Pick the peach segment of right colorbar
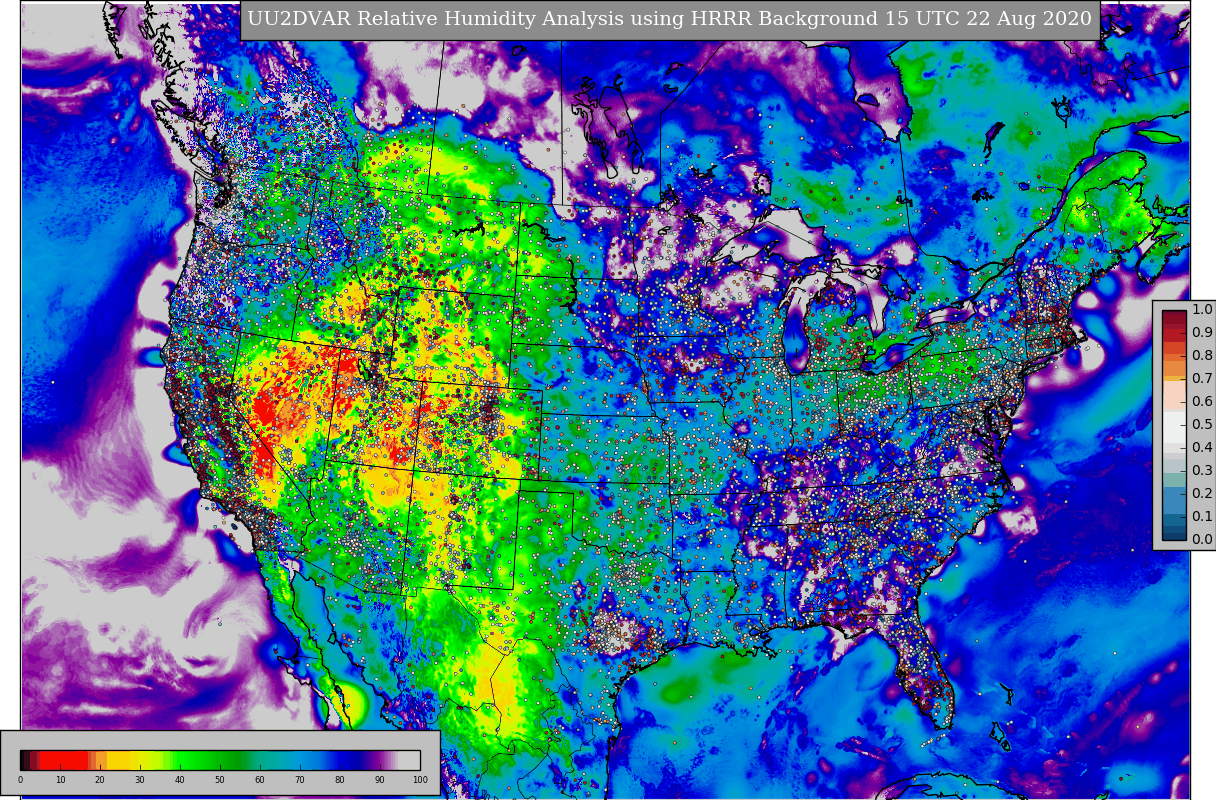Image resolution: width=1216 pixels, height=800 pixels. pos(1175,396)
